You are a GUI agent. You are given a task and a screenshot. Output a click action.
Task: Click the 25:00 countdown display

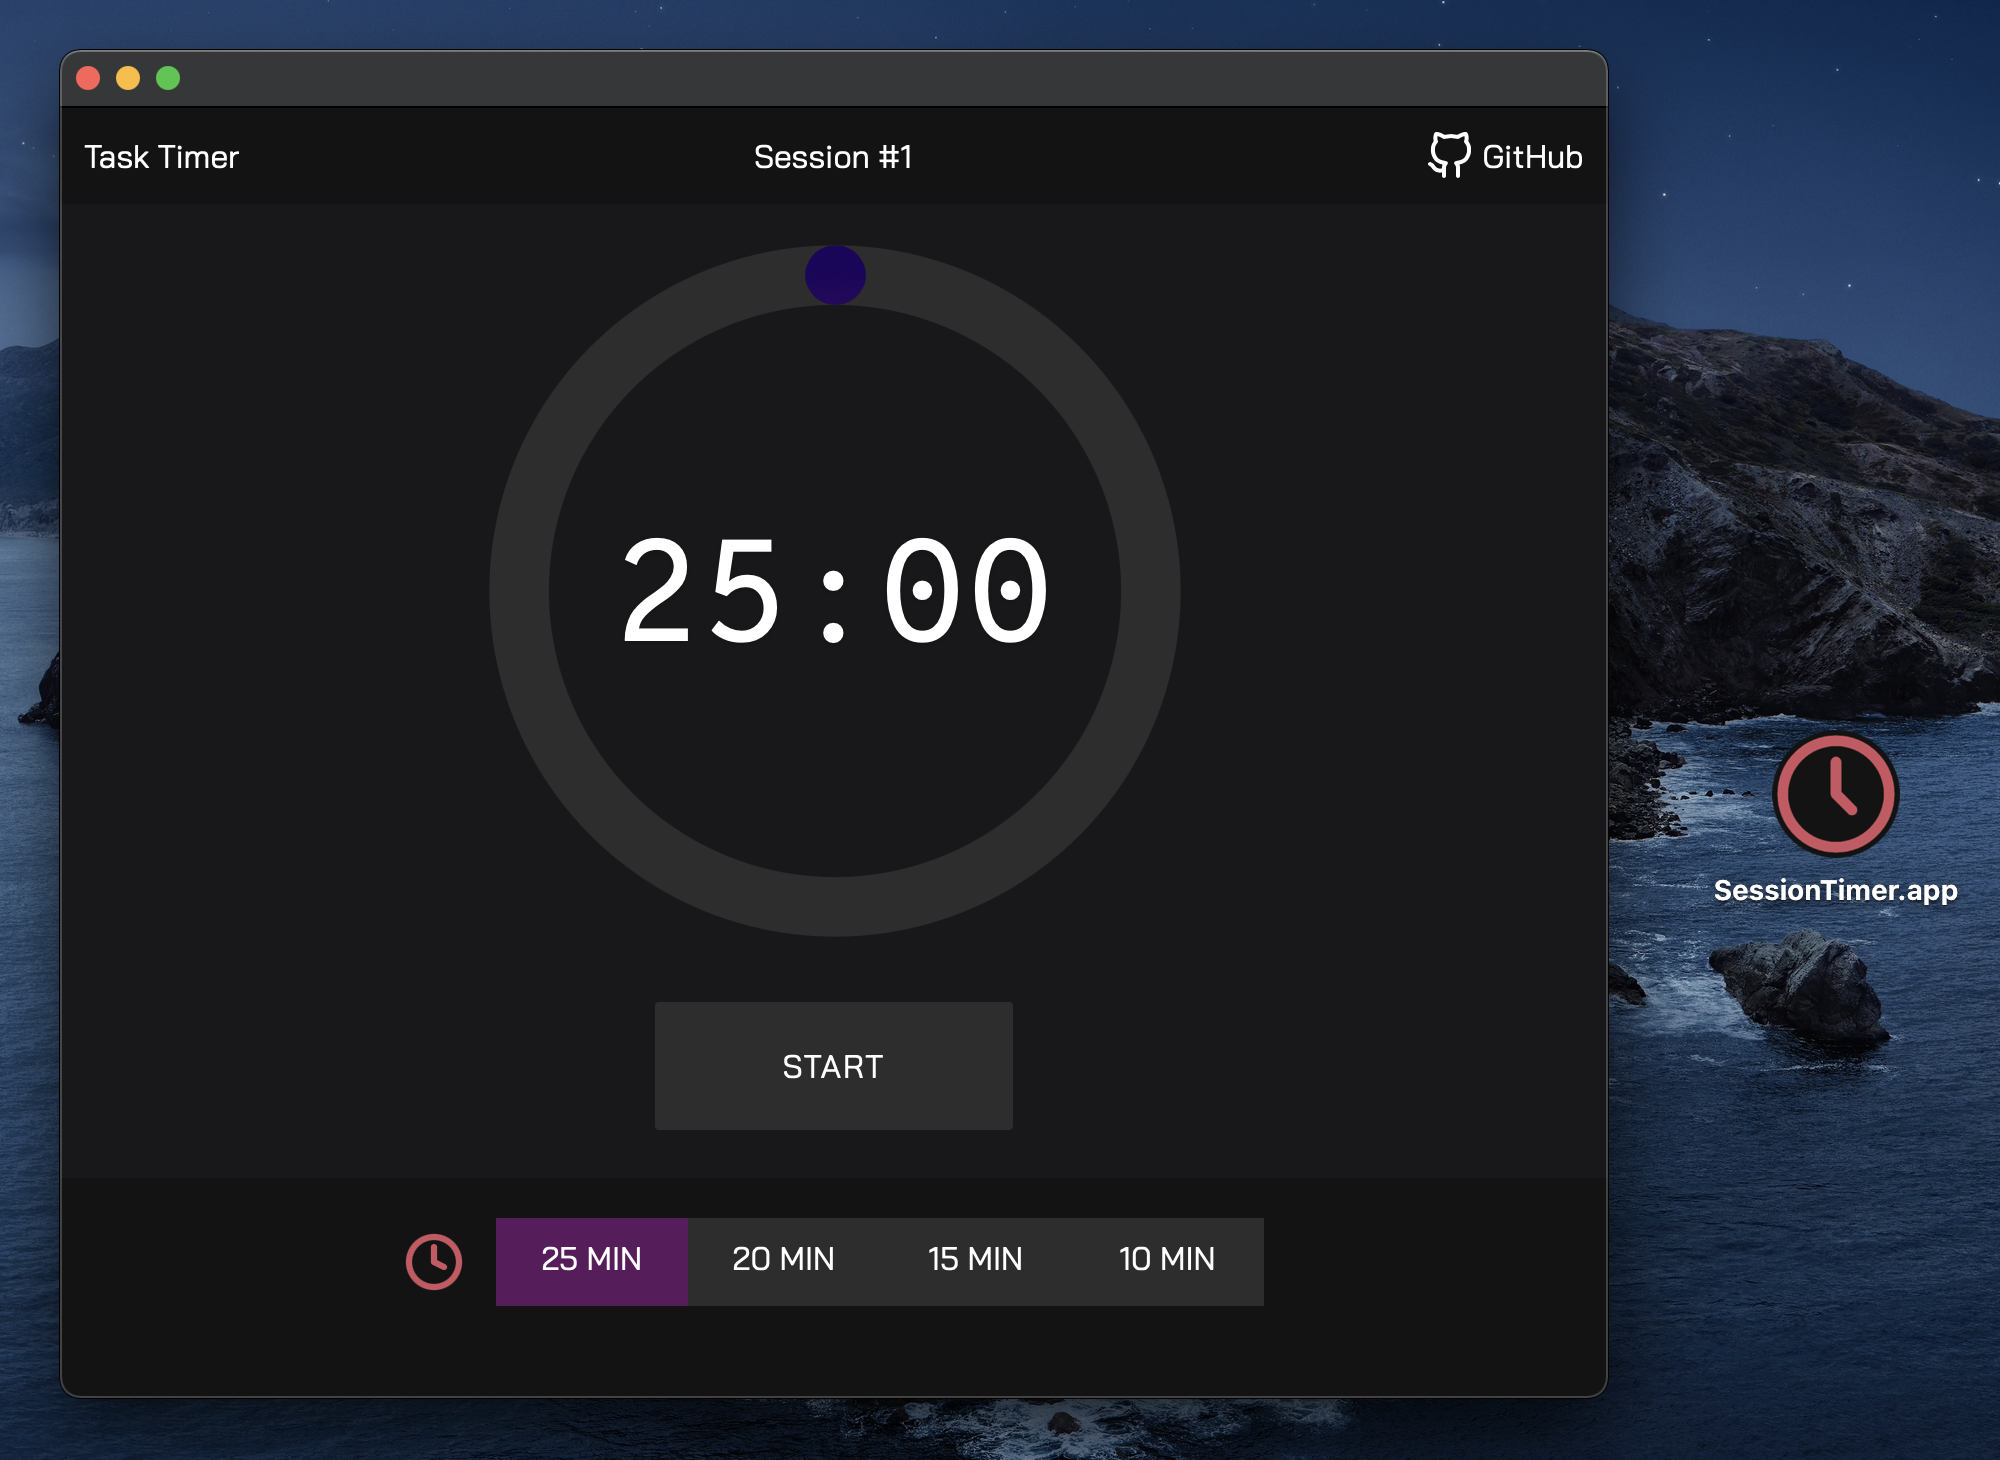835,591
